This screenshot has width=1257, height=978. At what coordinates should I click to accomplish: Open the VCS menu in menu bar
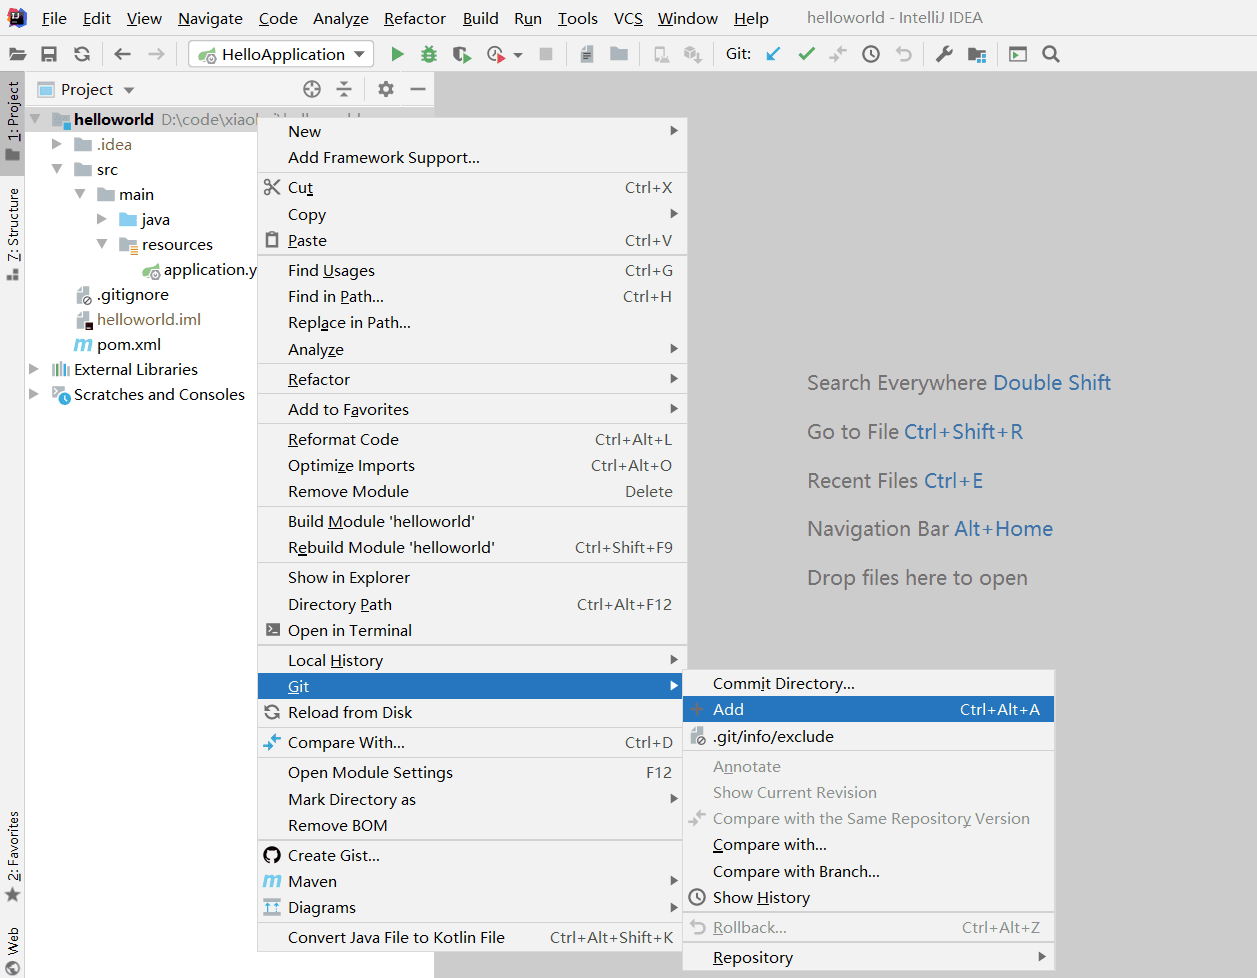click(628, 18)
